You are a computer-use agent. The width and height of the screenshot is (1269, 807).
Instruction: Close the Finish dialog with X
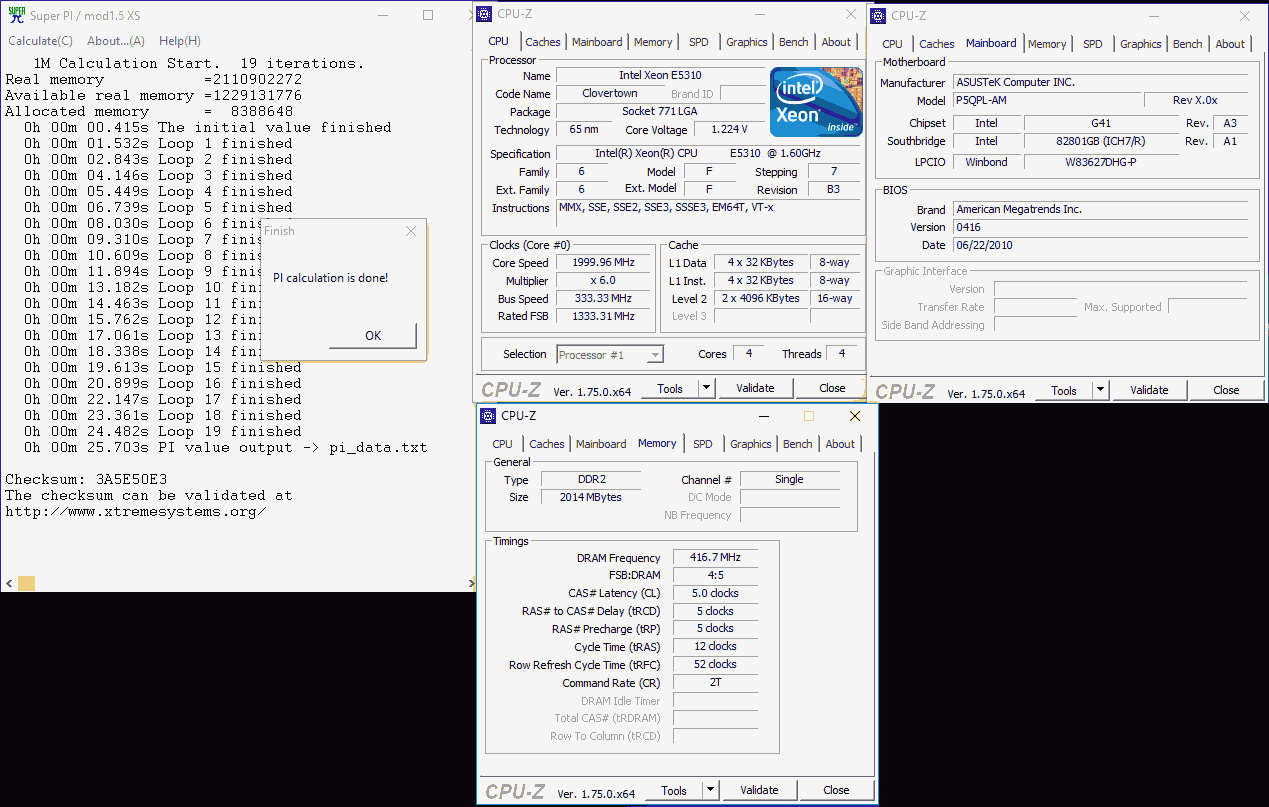tap(410, 231)
